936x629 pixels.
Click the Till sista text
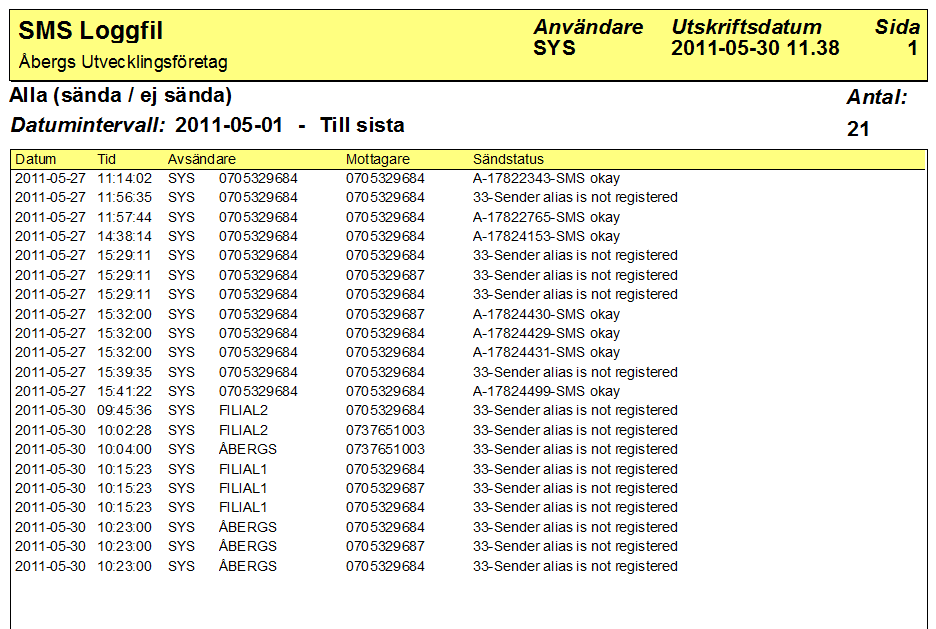tap(362, 125)
